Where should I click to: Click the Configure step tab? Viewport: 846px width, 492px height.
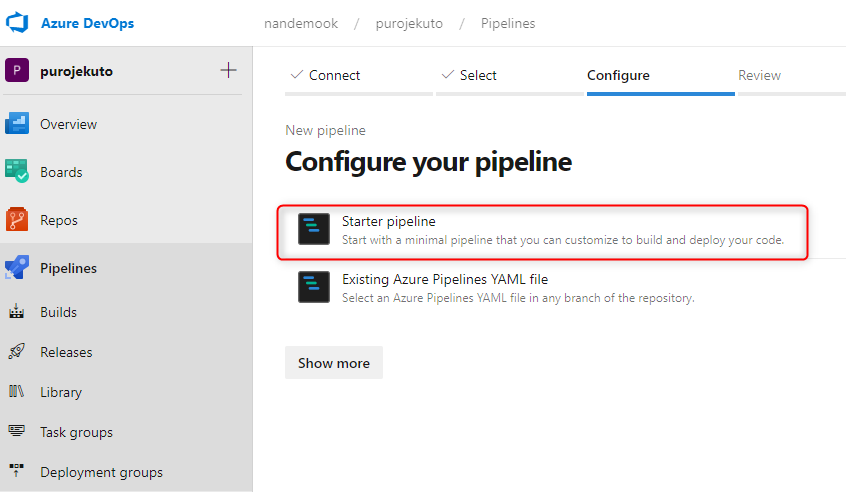pos(661,76)
